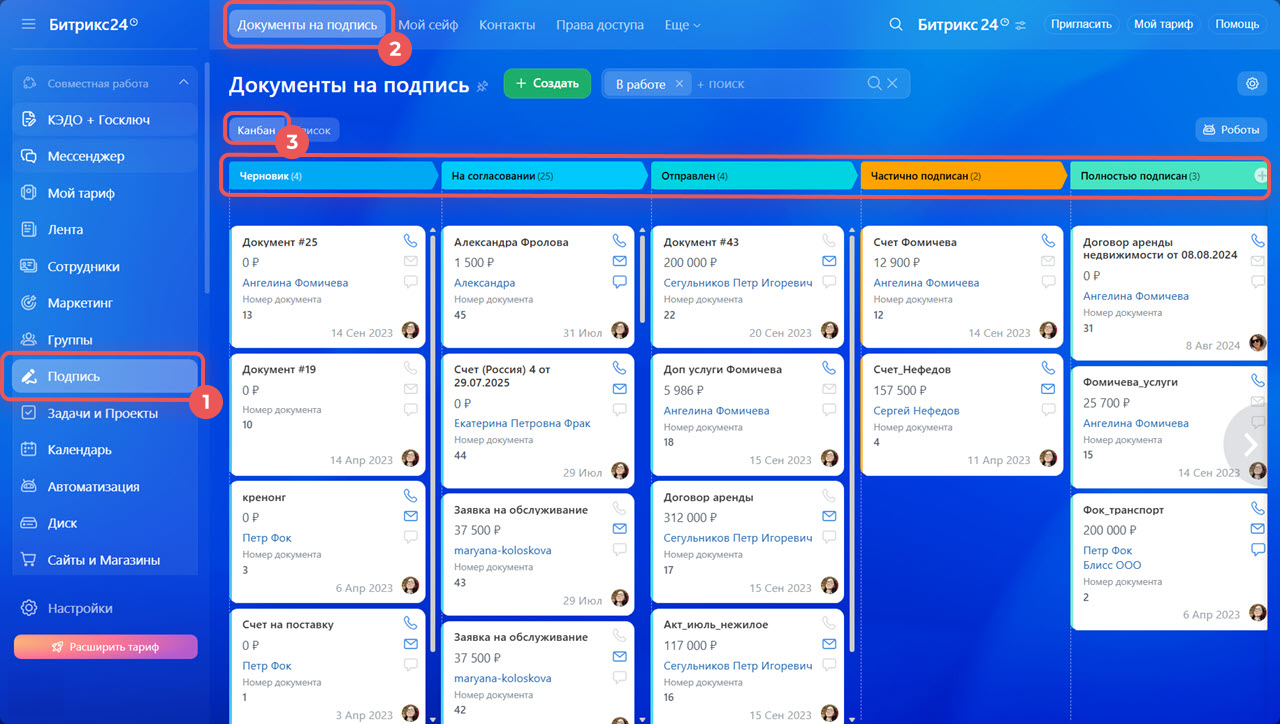Click the search magnifier icon in header
Image resolution: width=1280 pixels, height=724 pixels.
[x=896, y=24]
